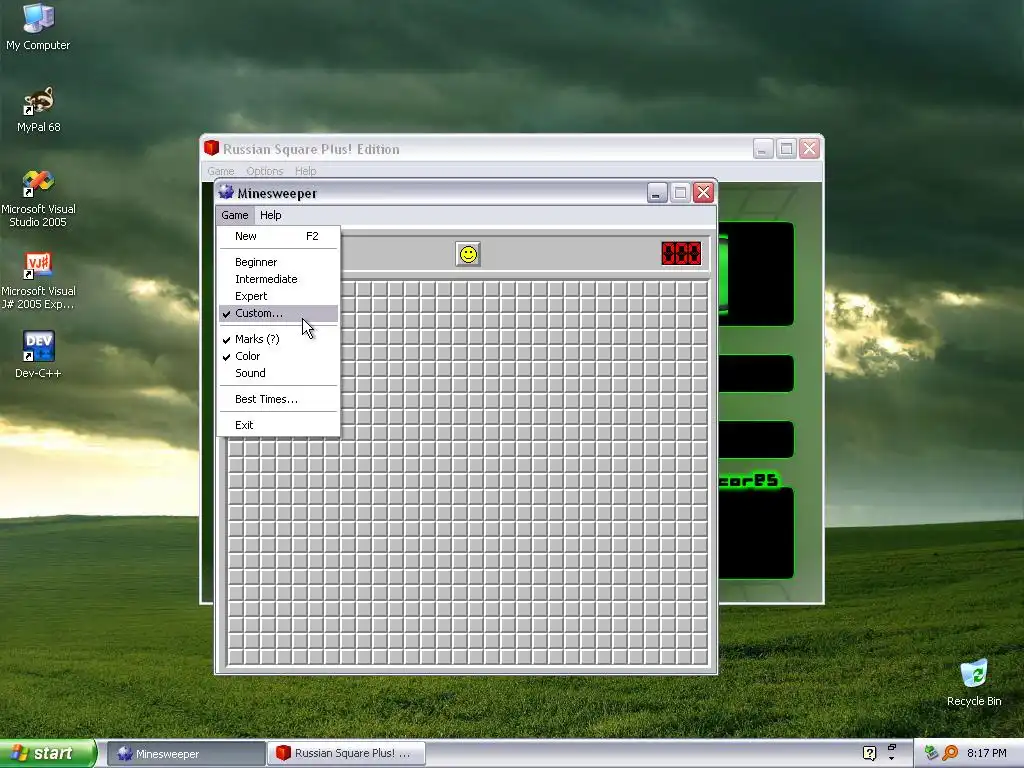Close the Russian Square Plus! window
Viewport: 1024px width, 768px height.
809,149
